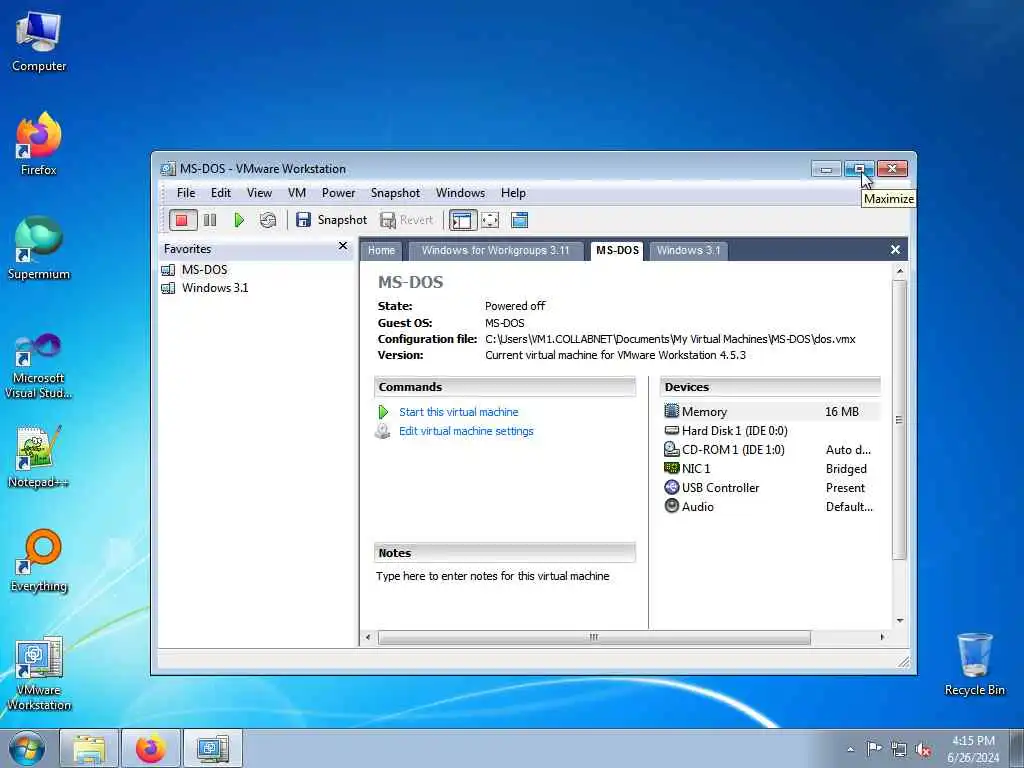1024x768 pixels.
Task: Click the Reset toolbar icon
Action: point(268,220)
